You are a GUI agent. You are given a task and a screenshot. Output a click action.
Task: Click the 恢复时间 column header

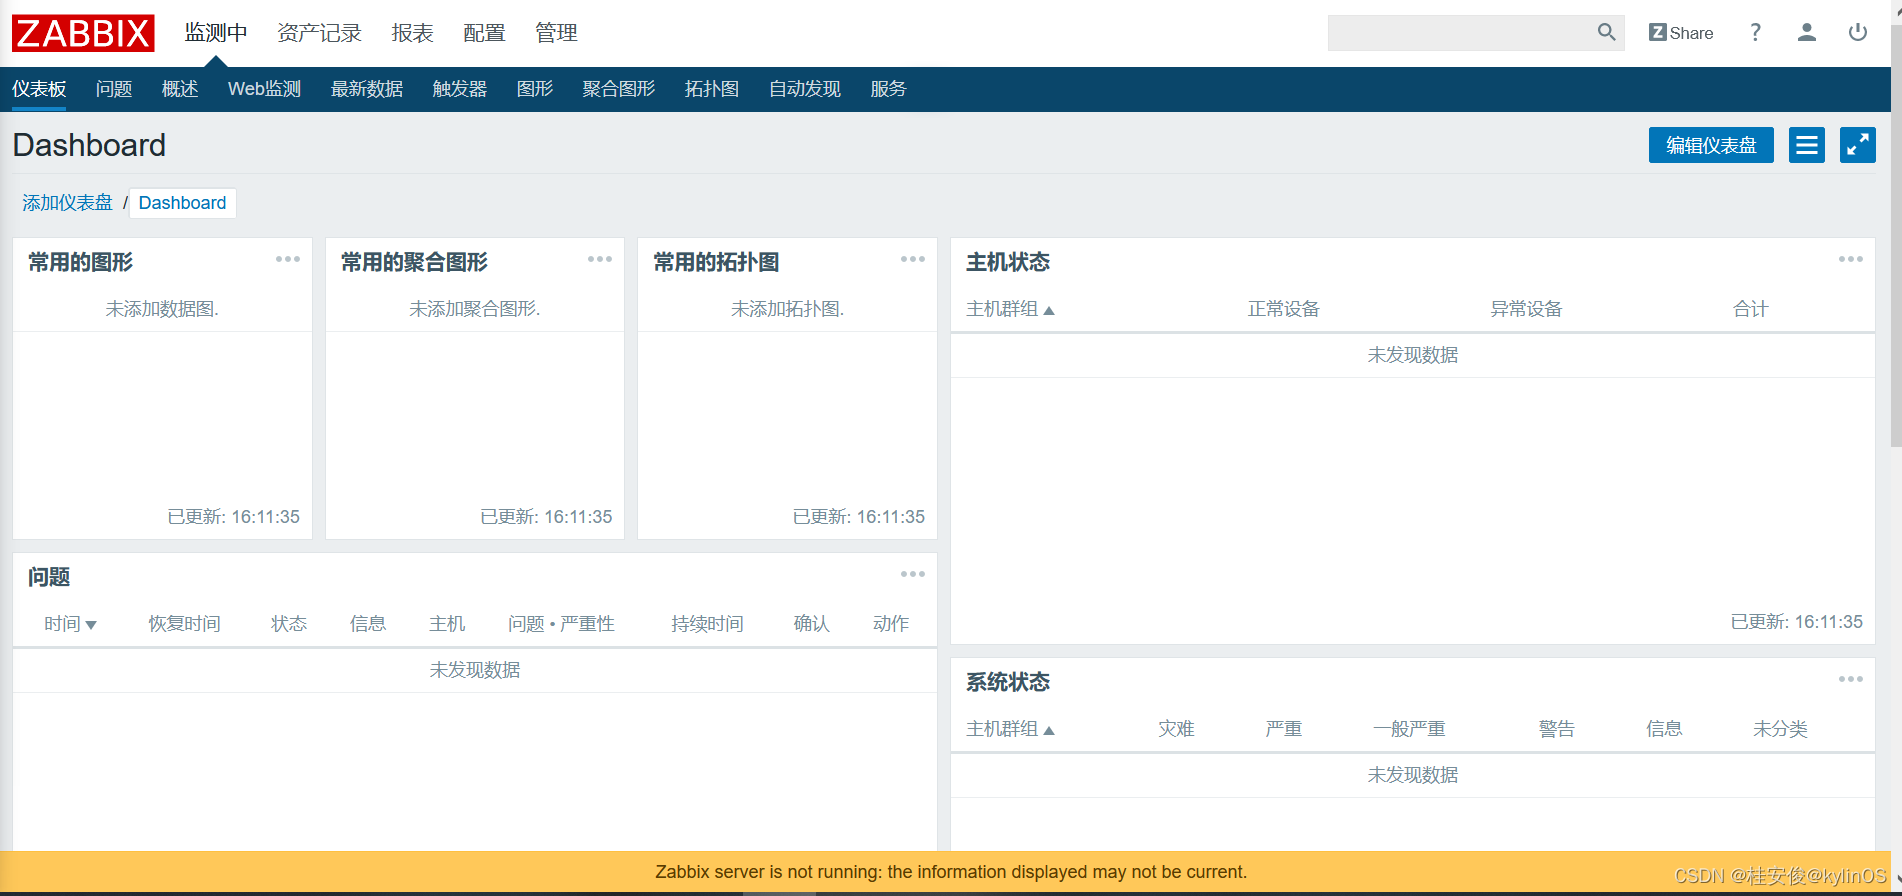(184, 624)
